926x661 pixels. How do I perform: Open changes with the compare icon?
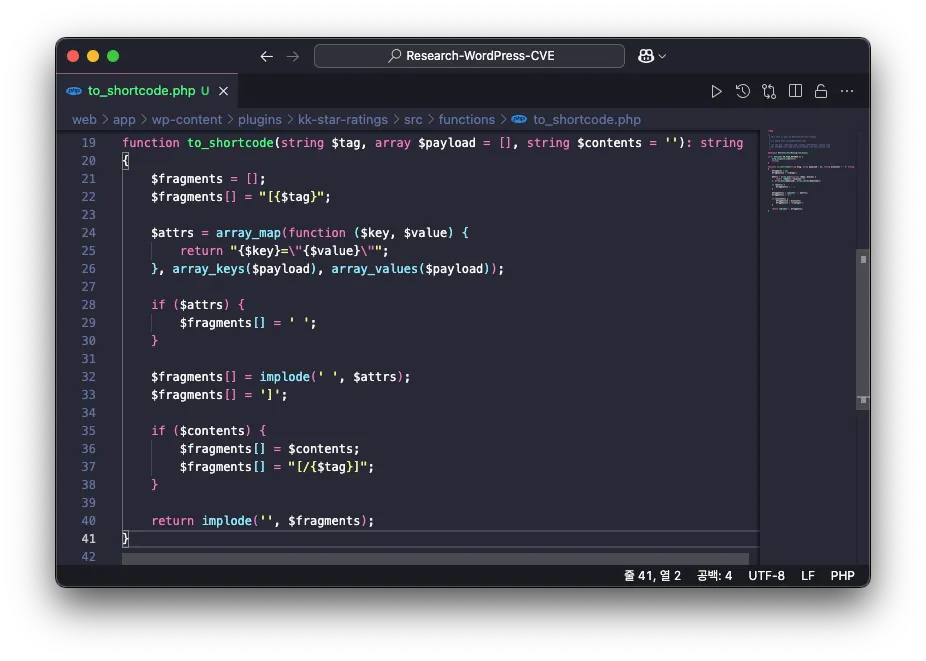pyautogui.click(x=769, y=91)
